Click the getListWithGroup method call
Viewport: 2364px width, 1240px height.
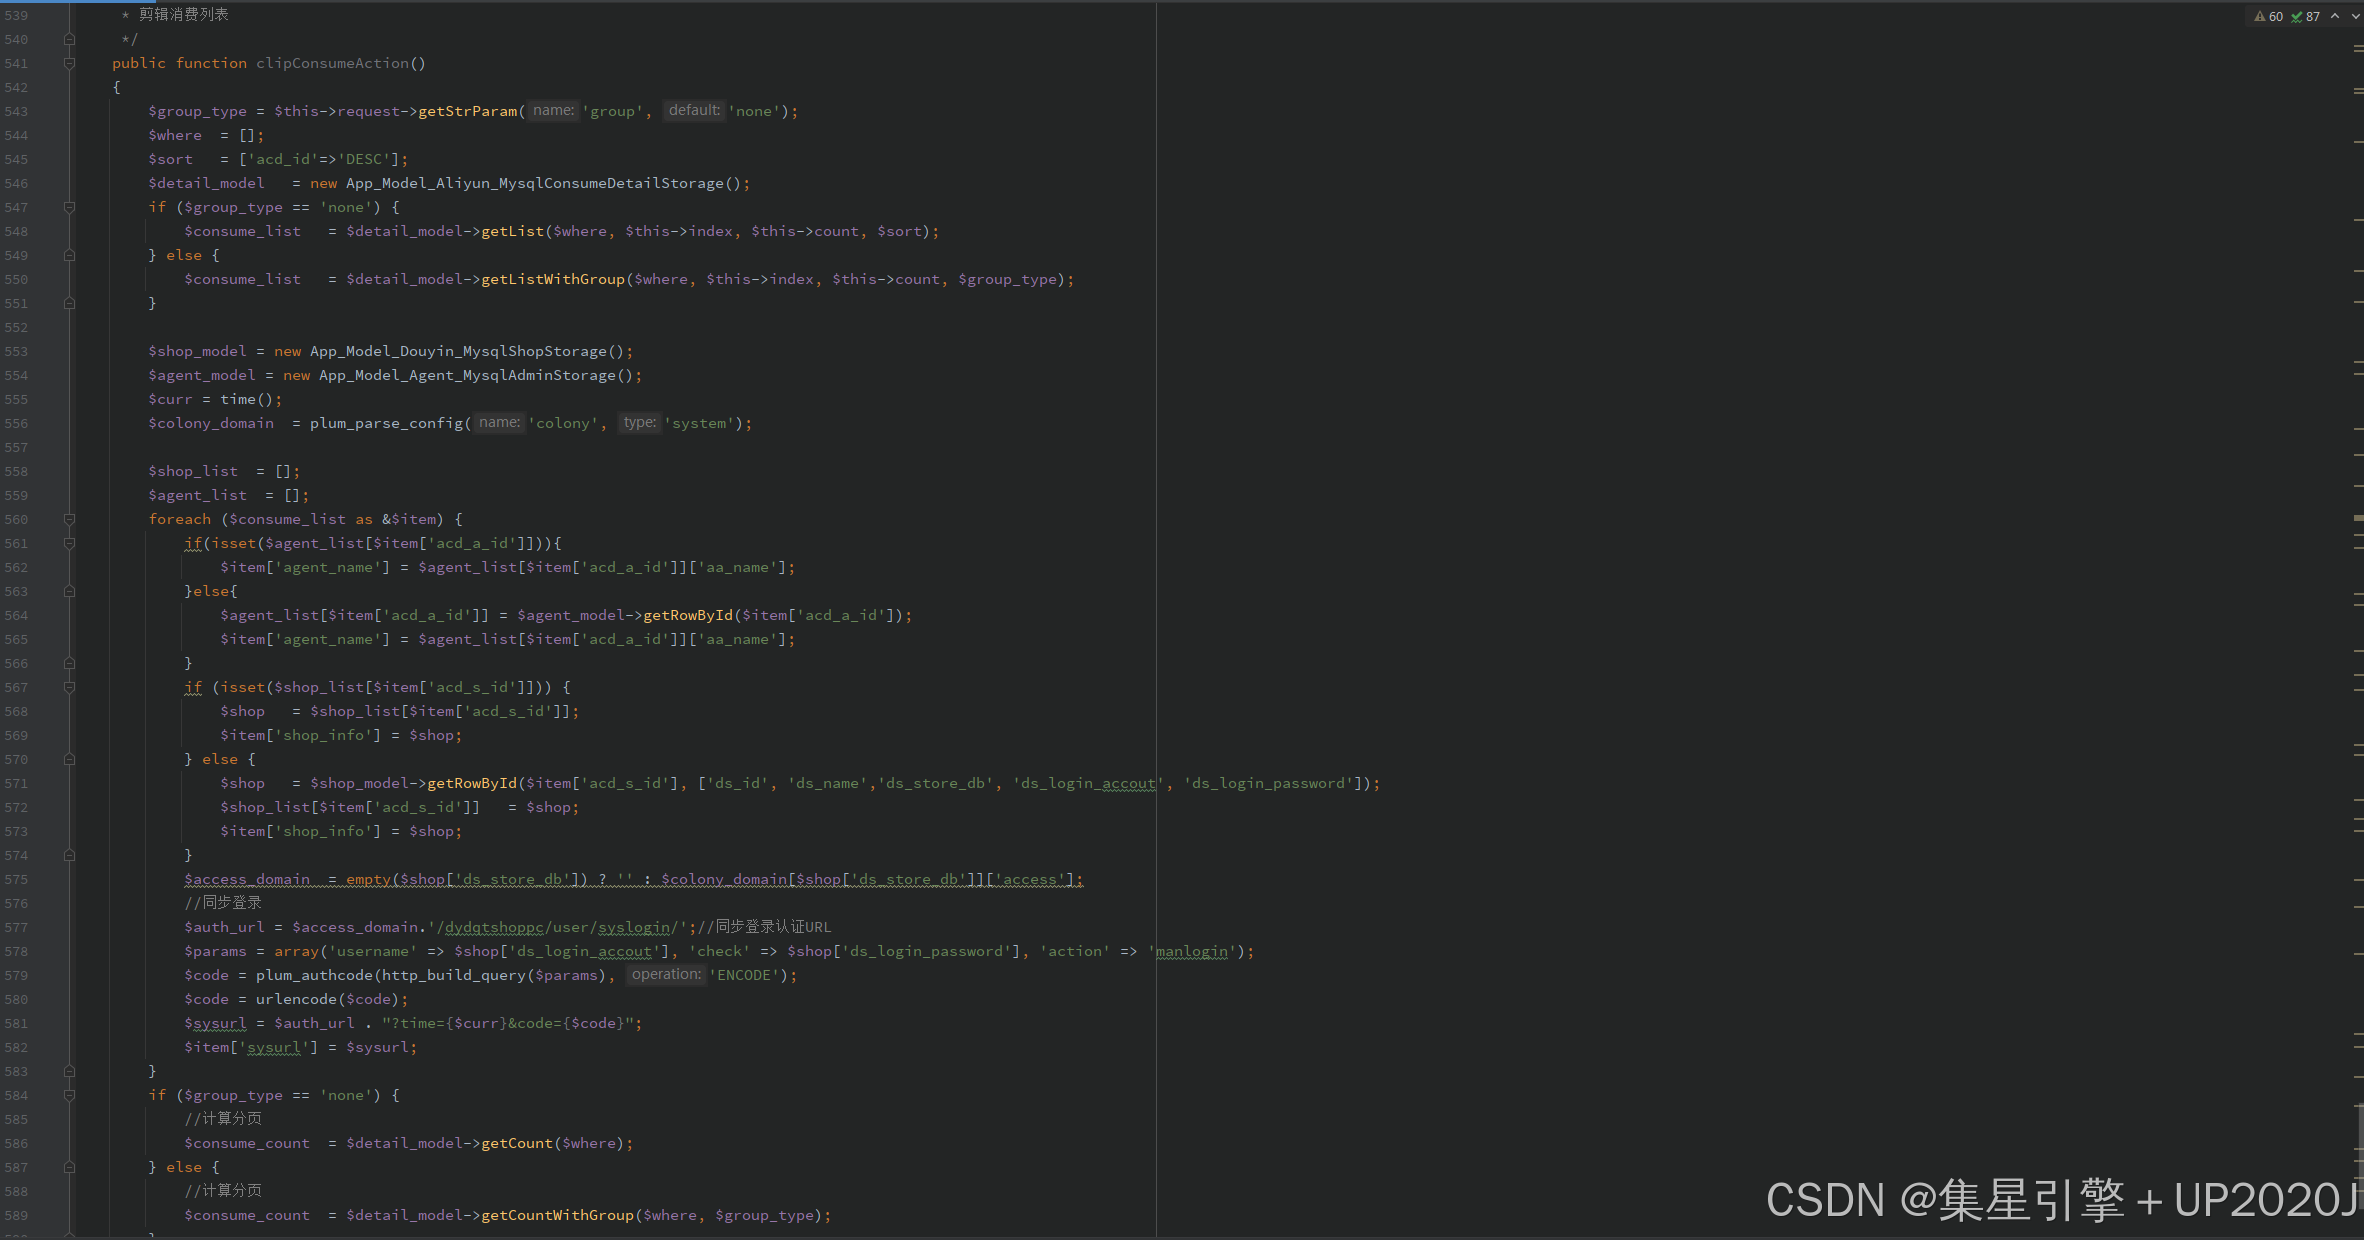(x=552, y=279)
